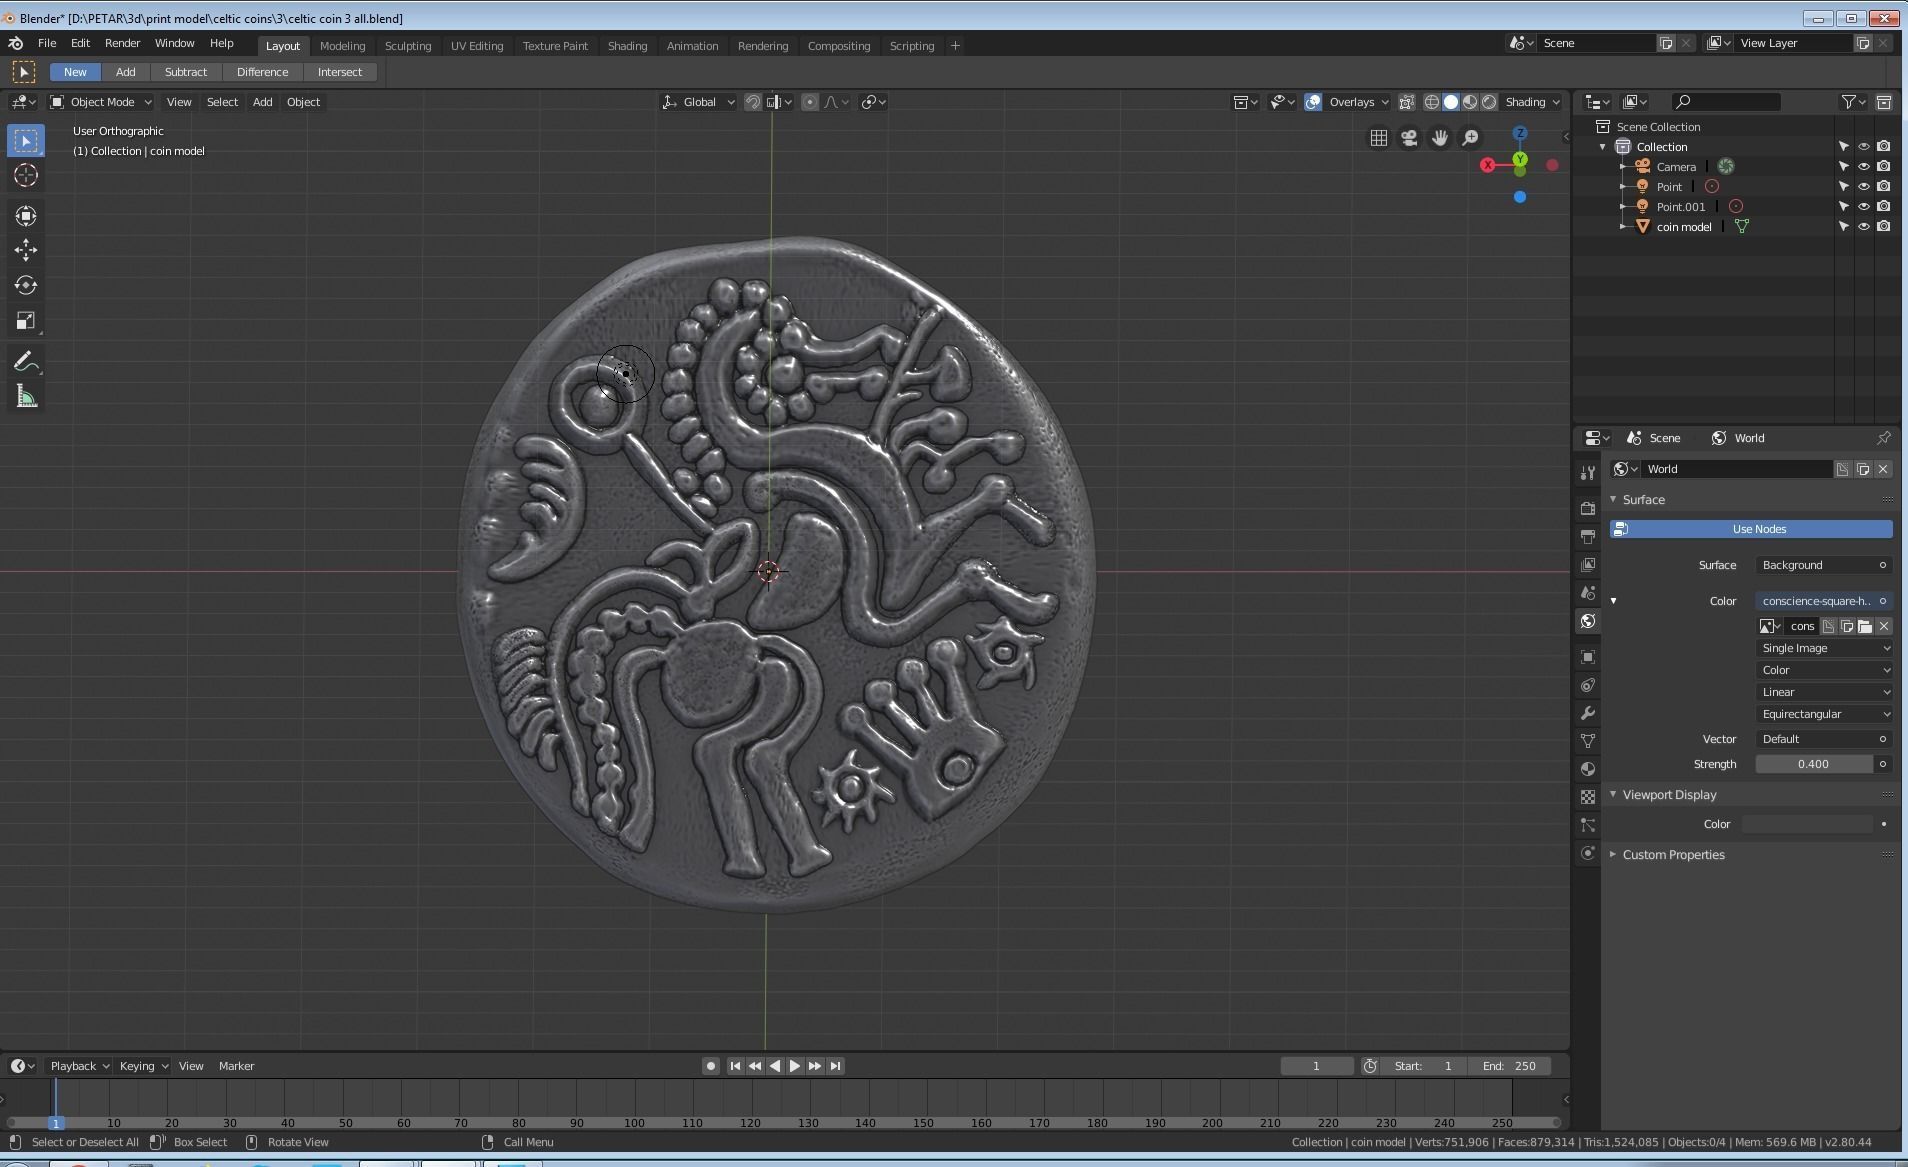This screenshot has width=1908, height=1167.
Task: Click the Subtract selection mode button
Action: (186, 72)
